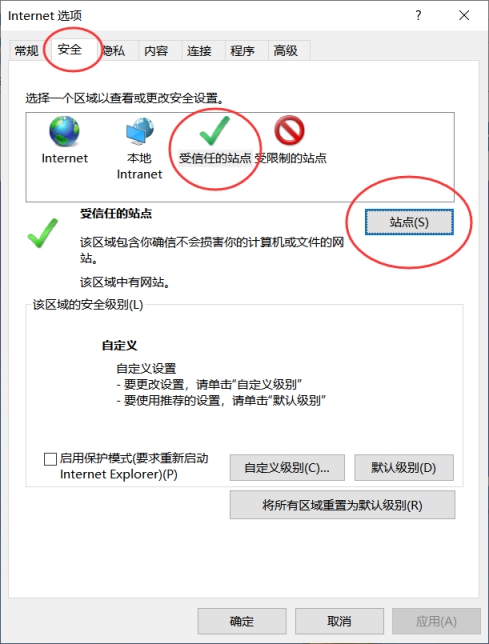Switch to the 高级 tab
The height and width of the screenshot is (644, 489).
(x=285, y=51)
